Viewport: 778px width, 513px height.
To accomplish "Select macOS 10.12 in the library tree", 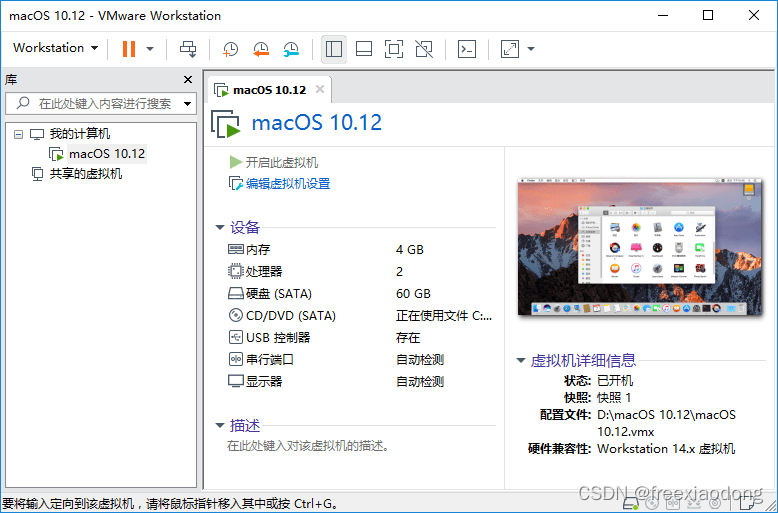I will tap(107, 154).
